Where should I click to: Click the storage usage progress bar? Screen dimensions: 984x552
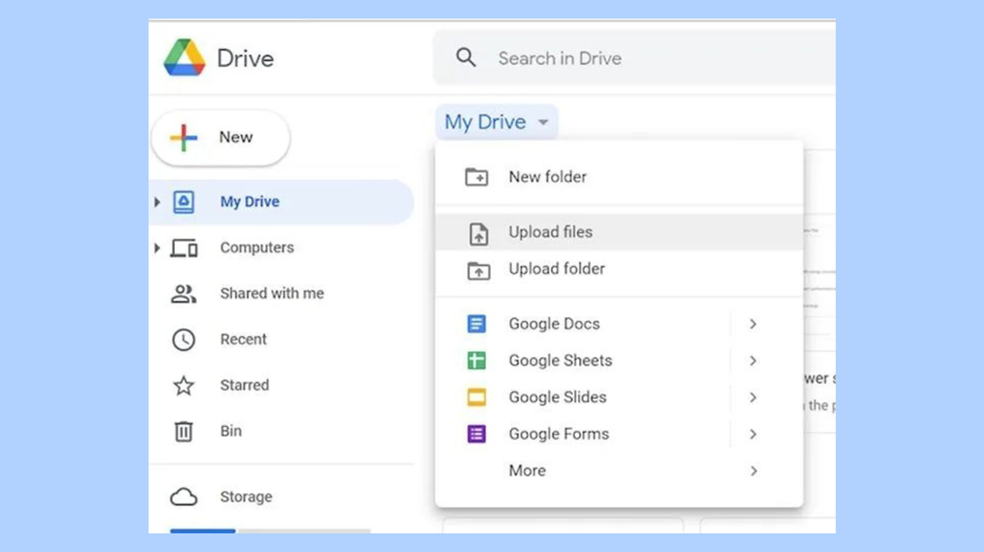coord(270,531)
